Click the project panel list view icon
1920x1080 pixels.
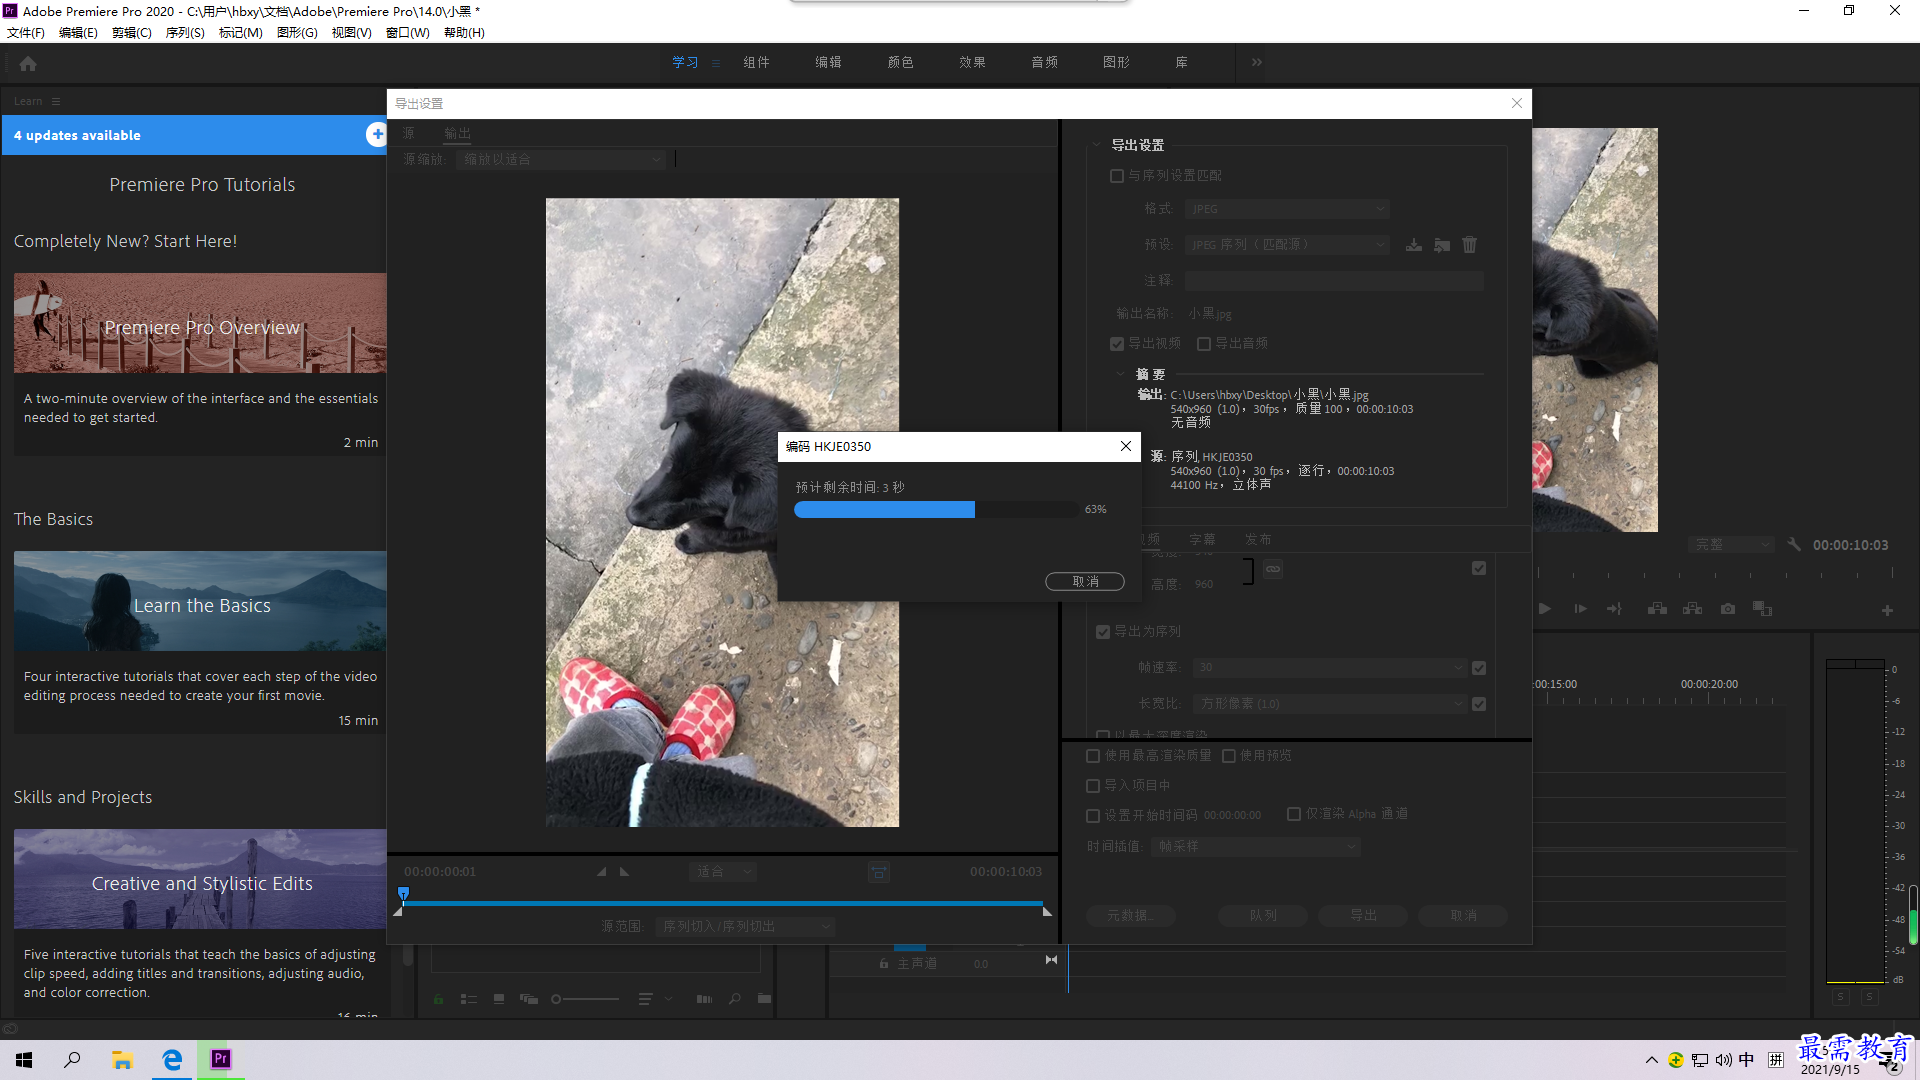pos(468,999)
